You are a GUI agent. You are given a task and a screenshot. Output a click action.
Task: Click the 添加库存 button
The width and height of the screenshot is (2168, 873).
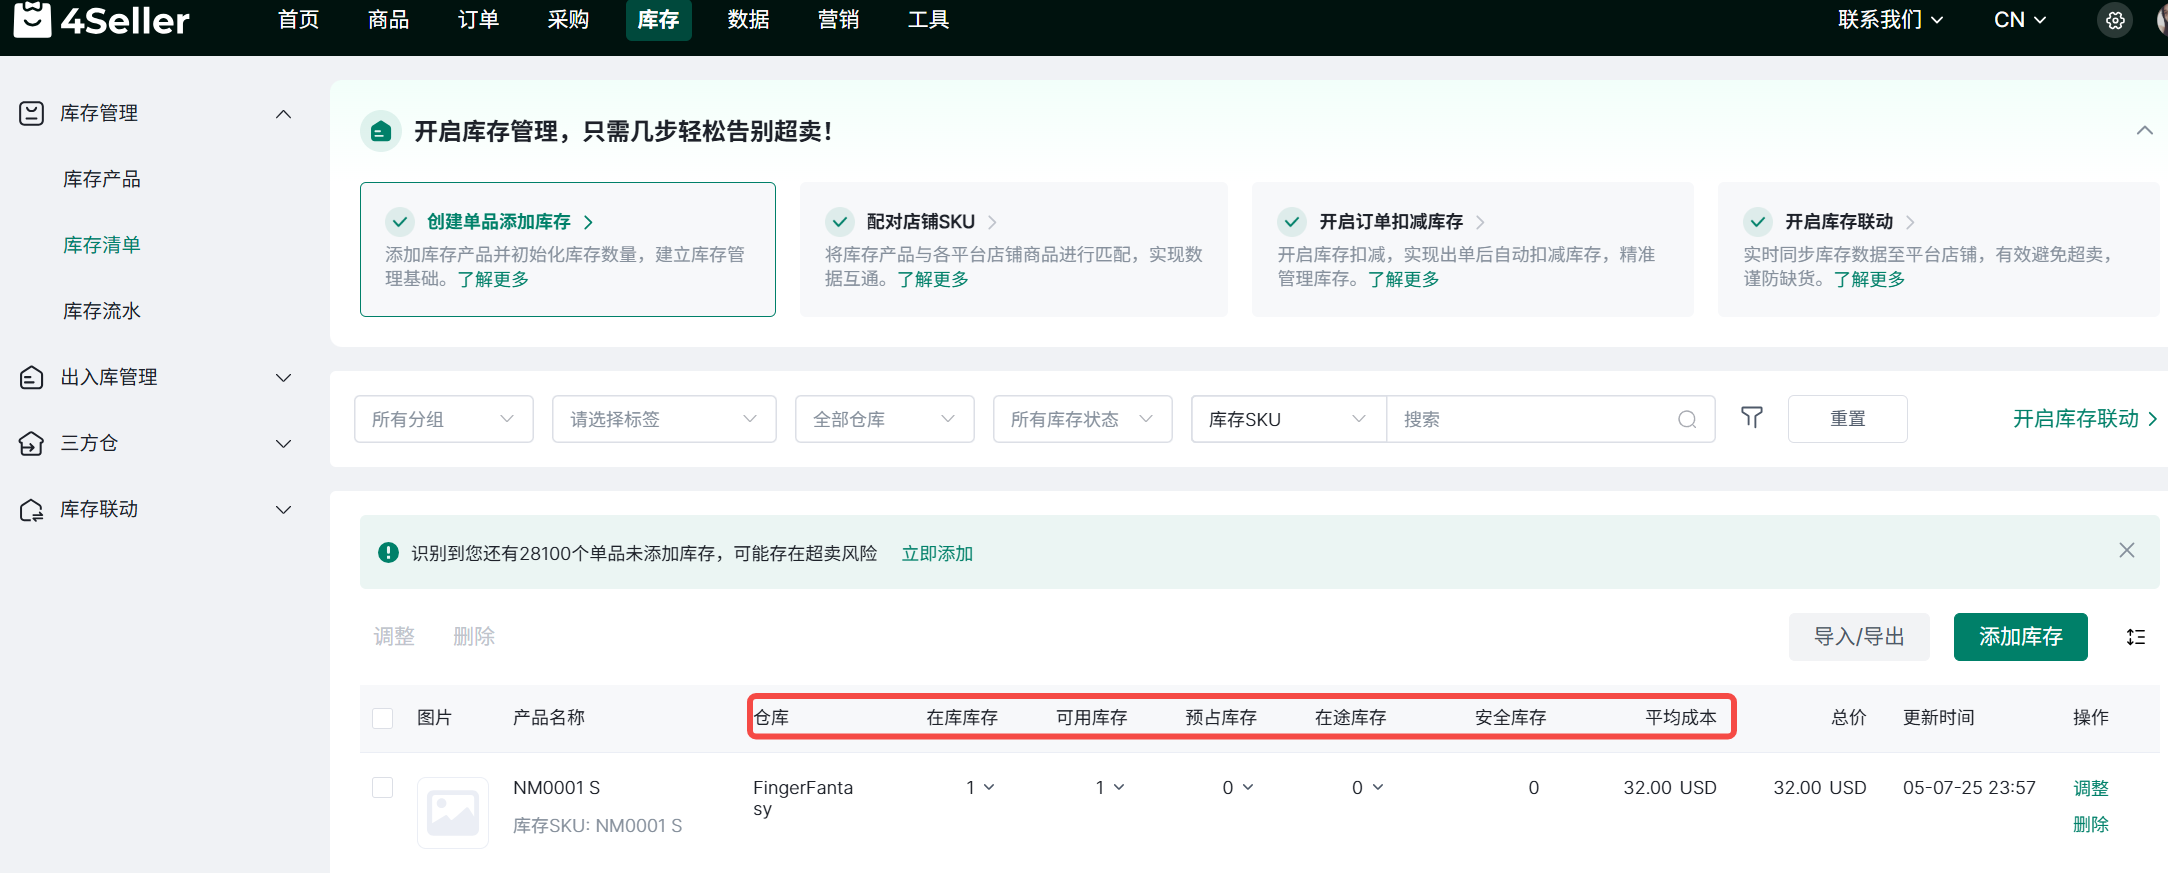(x=2020, y=637)
